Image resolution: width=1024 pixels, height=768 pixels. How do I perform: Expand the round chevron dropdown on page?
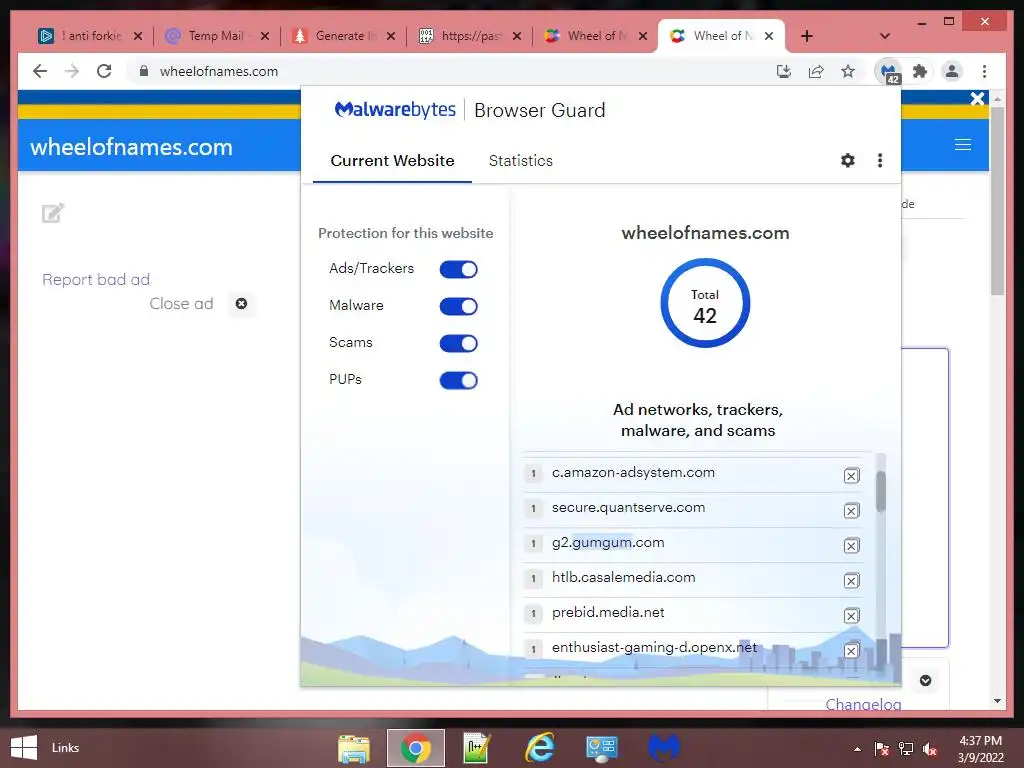925,680
